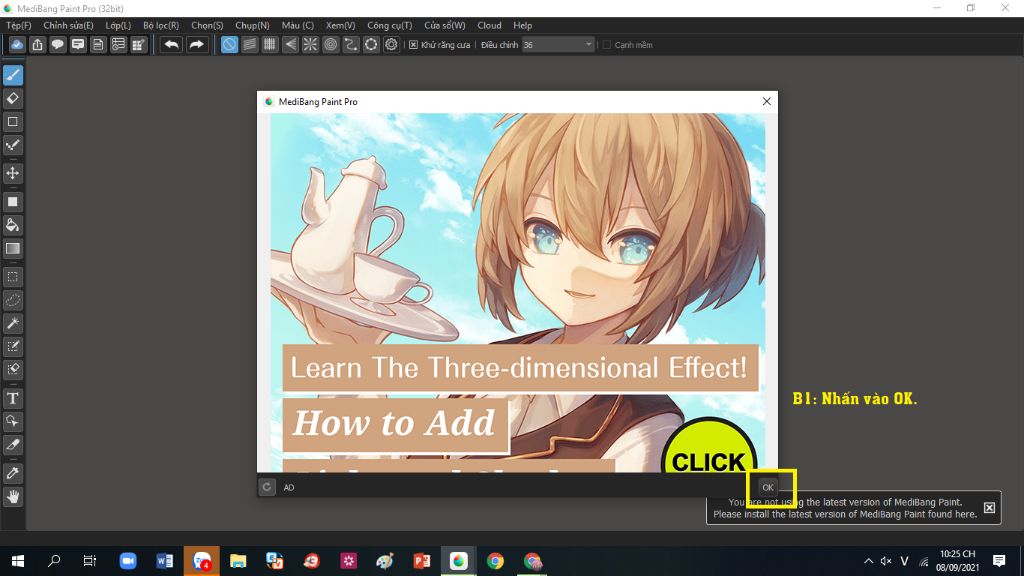Image resolution: width=1024 pixels, height=576 pixels.
Task: Open the Cloud menu
Action: click(489, 25)
